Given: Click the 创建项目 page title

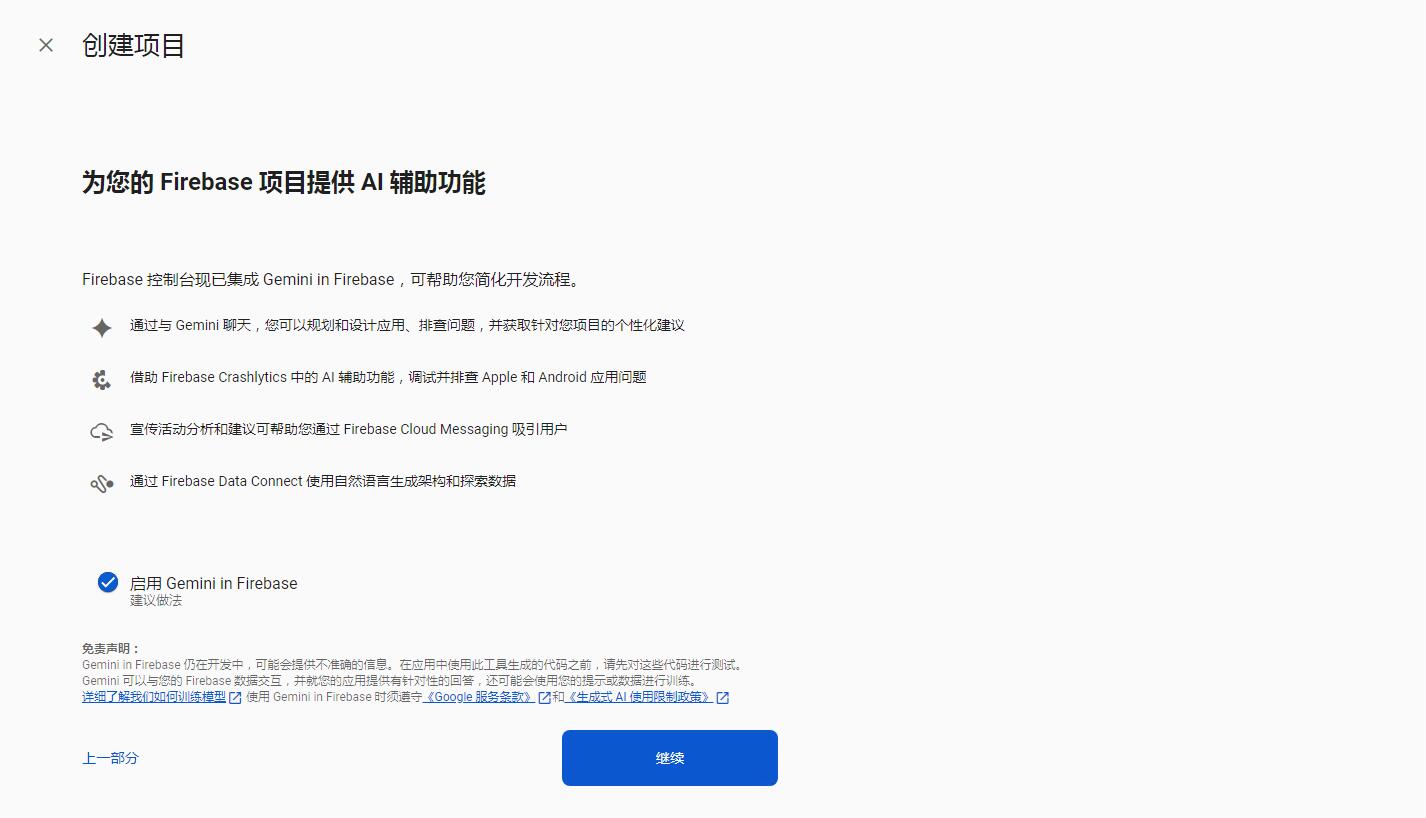Looking at the screenshot, I should (134, 46).
